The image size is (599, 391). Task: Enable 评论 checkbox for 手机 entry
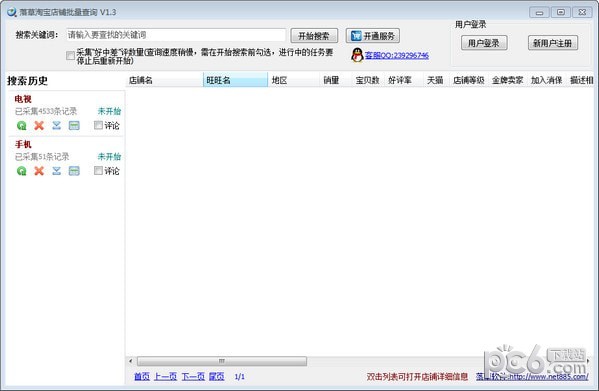pyautogui.click(x=98, y=171)
